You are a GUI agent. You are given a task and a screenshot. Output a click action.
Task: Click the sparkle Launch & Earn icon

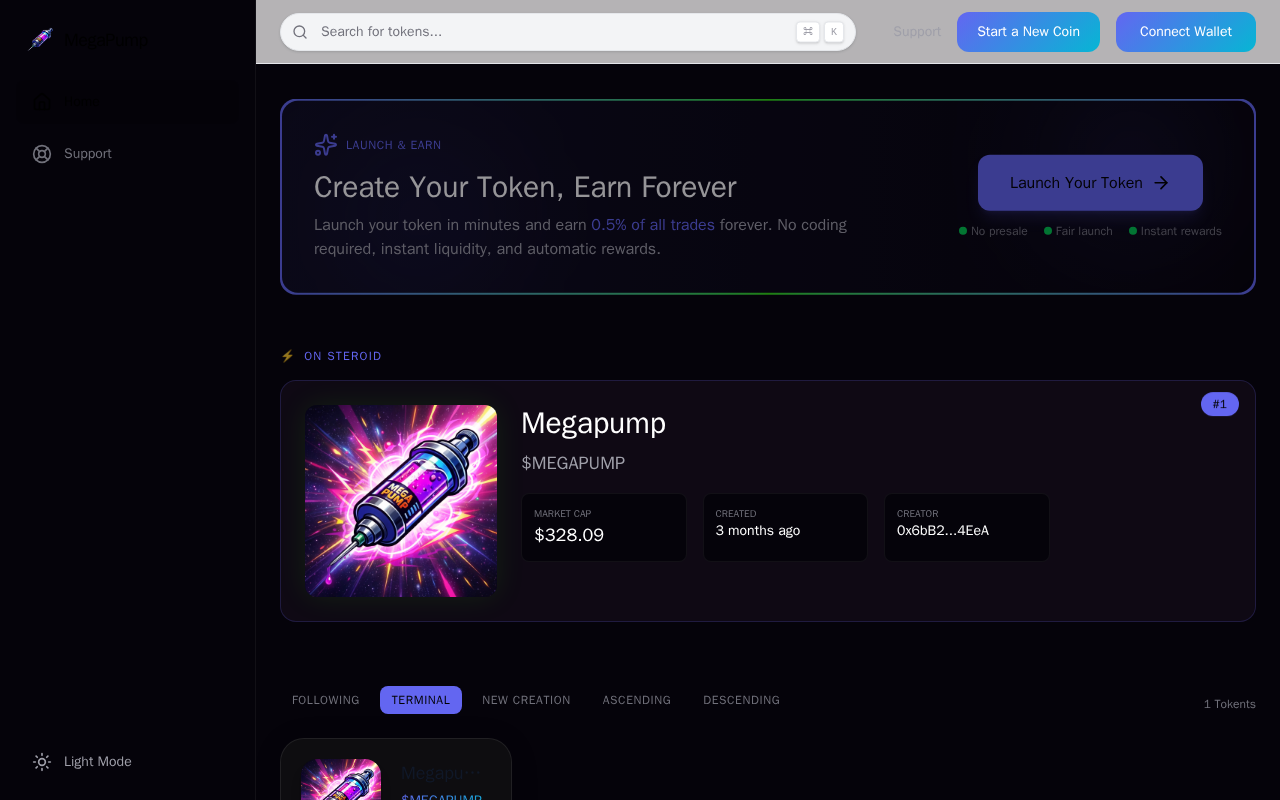click(326, 145)
